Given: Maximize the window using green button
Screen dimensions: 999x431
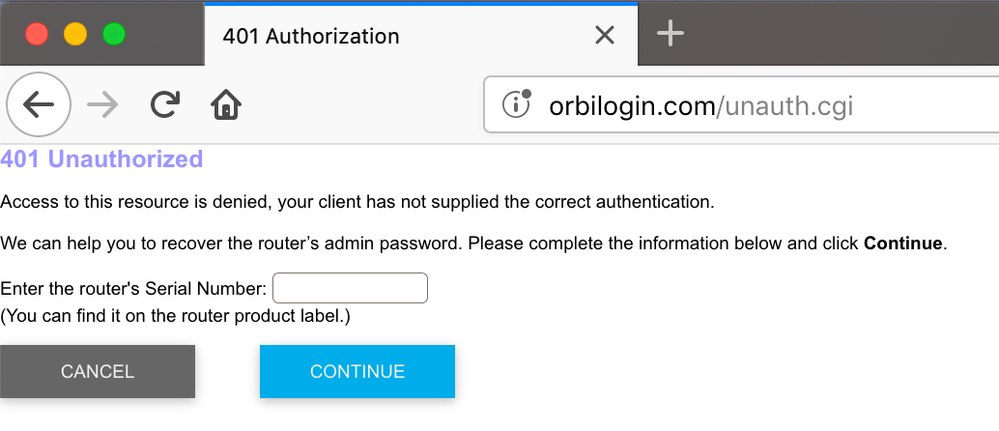Looking at the screenshot, I should pos(114,34).
